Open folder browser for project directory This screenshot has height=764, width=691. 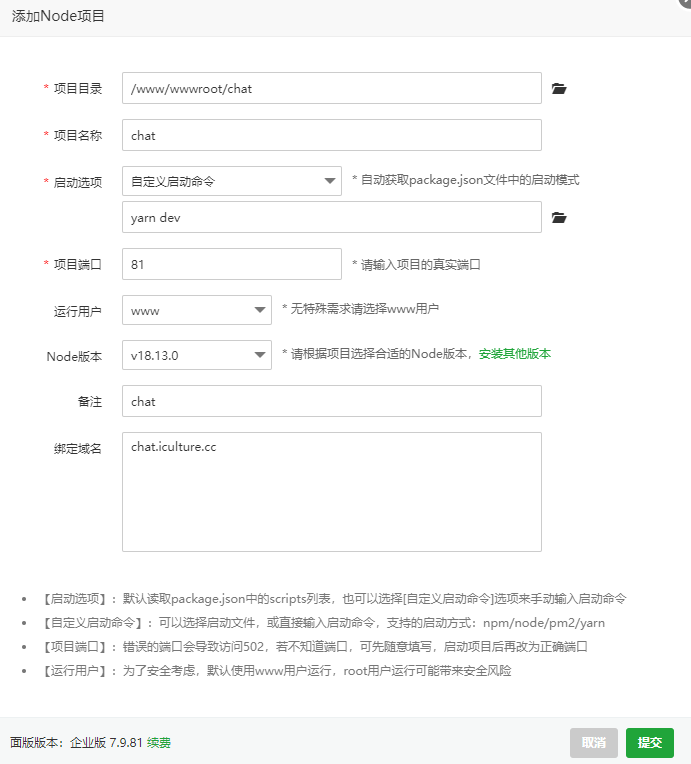coord(559,89)
